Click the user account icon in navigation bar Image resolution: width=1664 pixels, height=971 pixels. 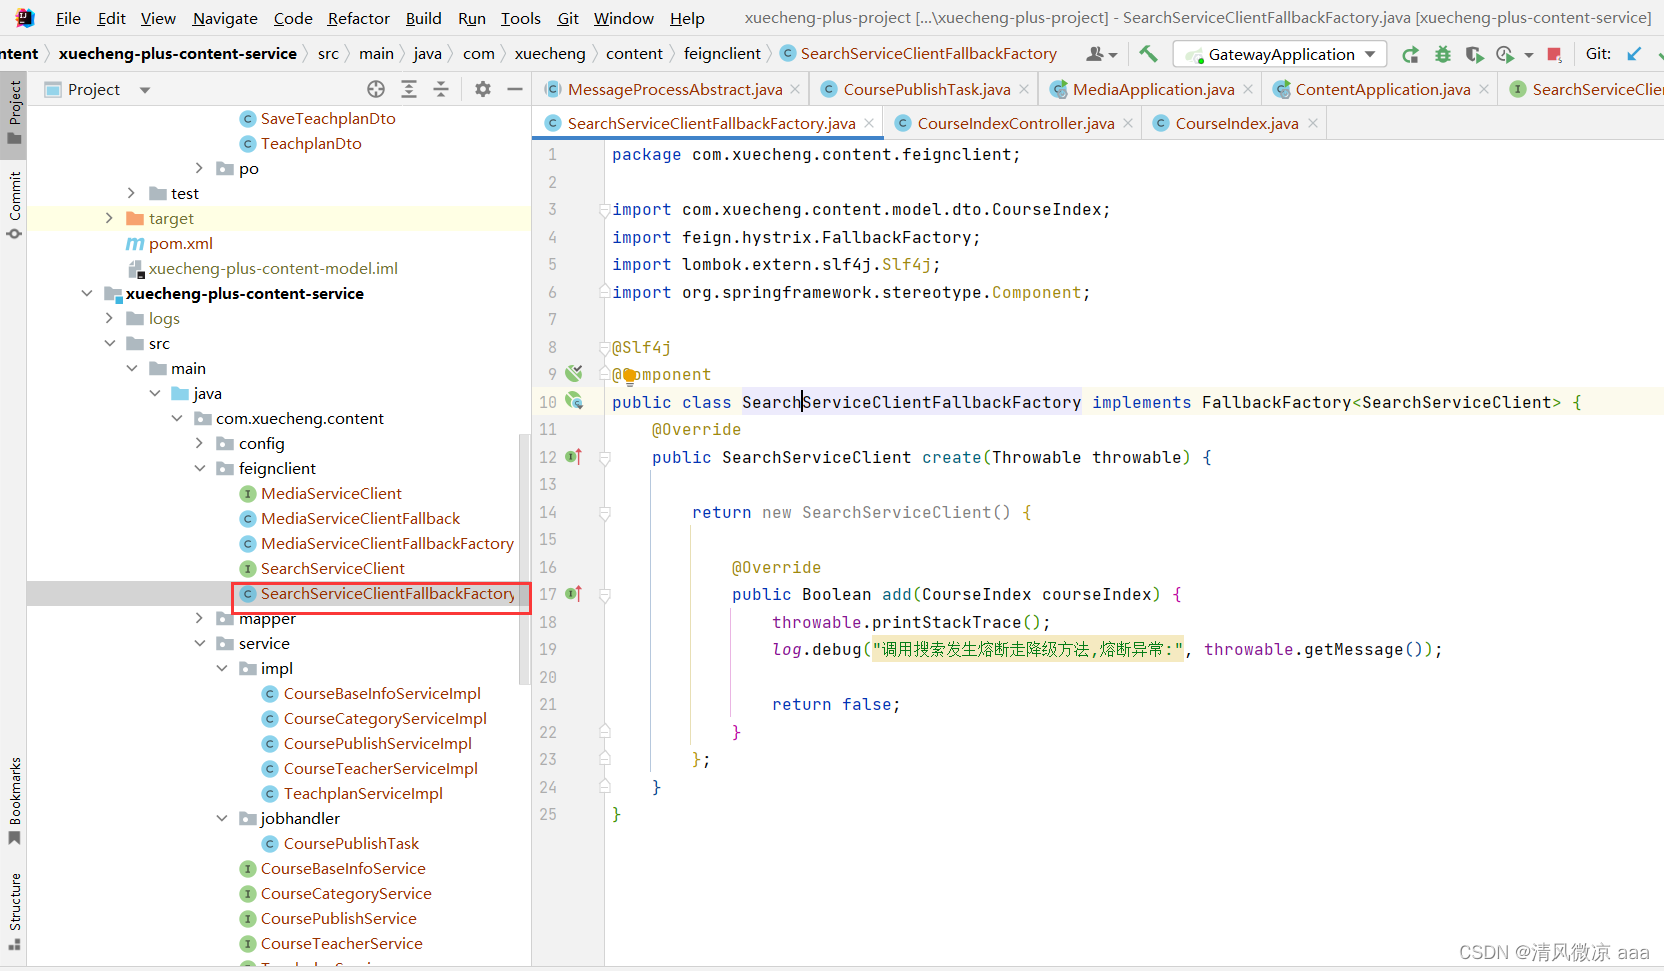[1101, 54]
